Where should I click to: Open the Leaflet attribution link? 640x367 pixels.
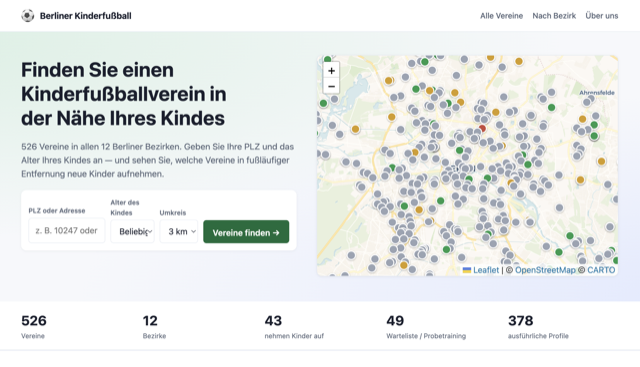click(486, 270)
